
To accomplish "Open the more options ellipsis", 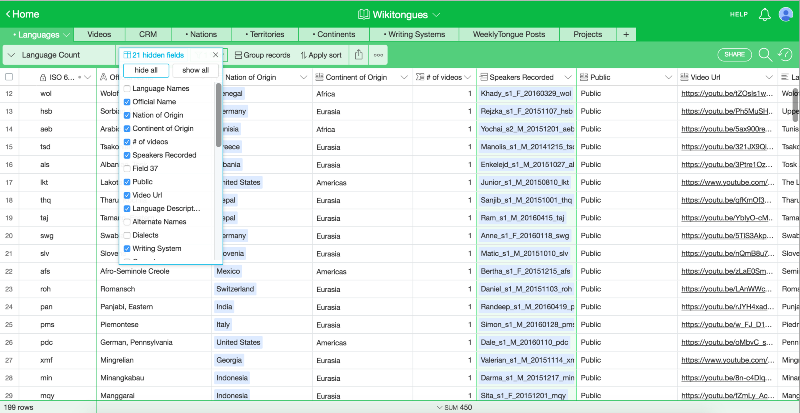I will [x=378, y=55].
